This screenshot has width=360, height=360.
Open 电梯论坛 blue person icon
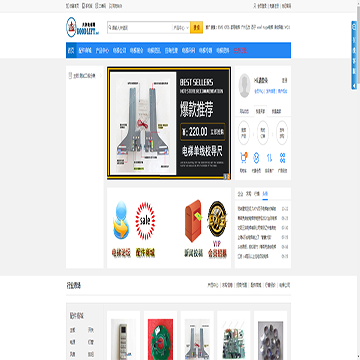(120, 220)
